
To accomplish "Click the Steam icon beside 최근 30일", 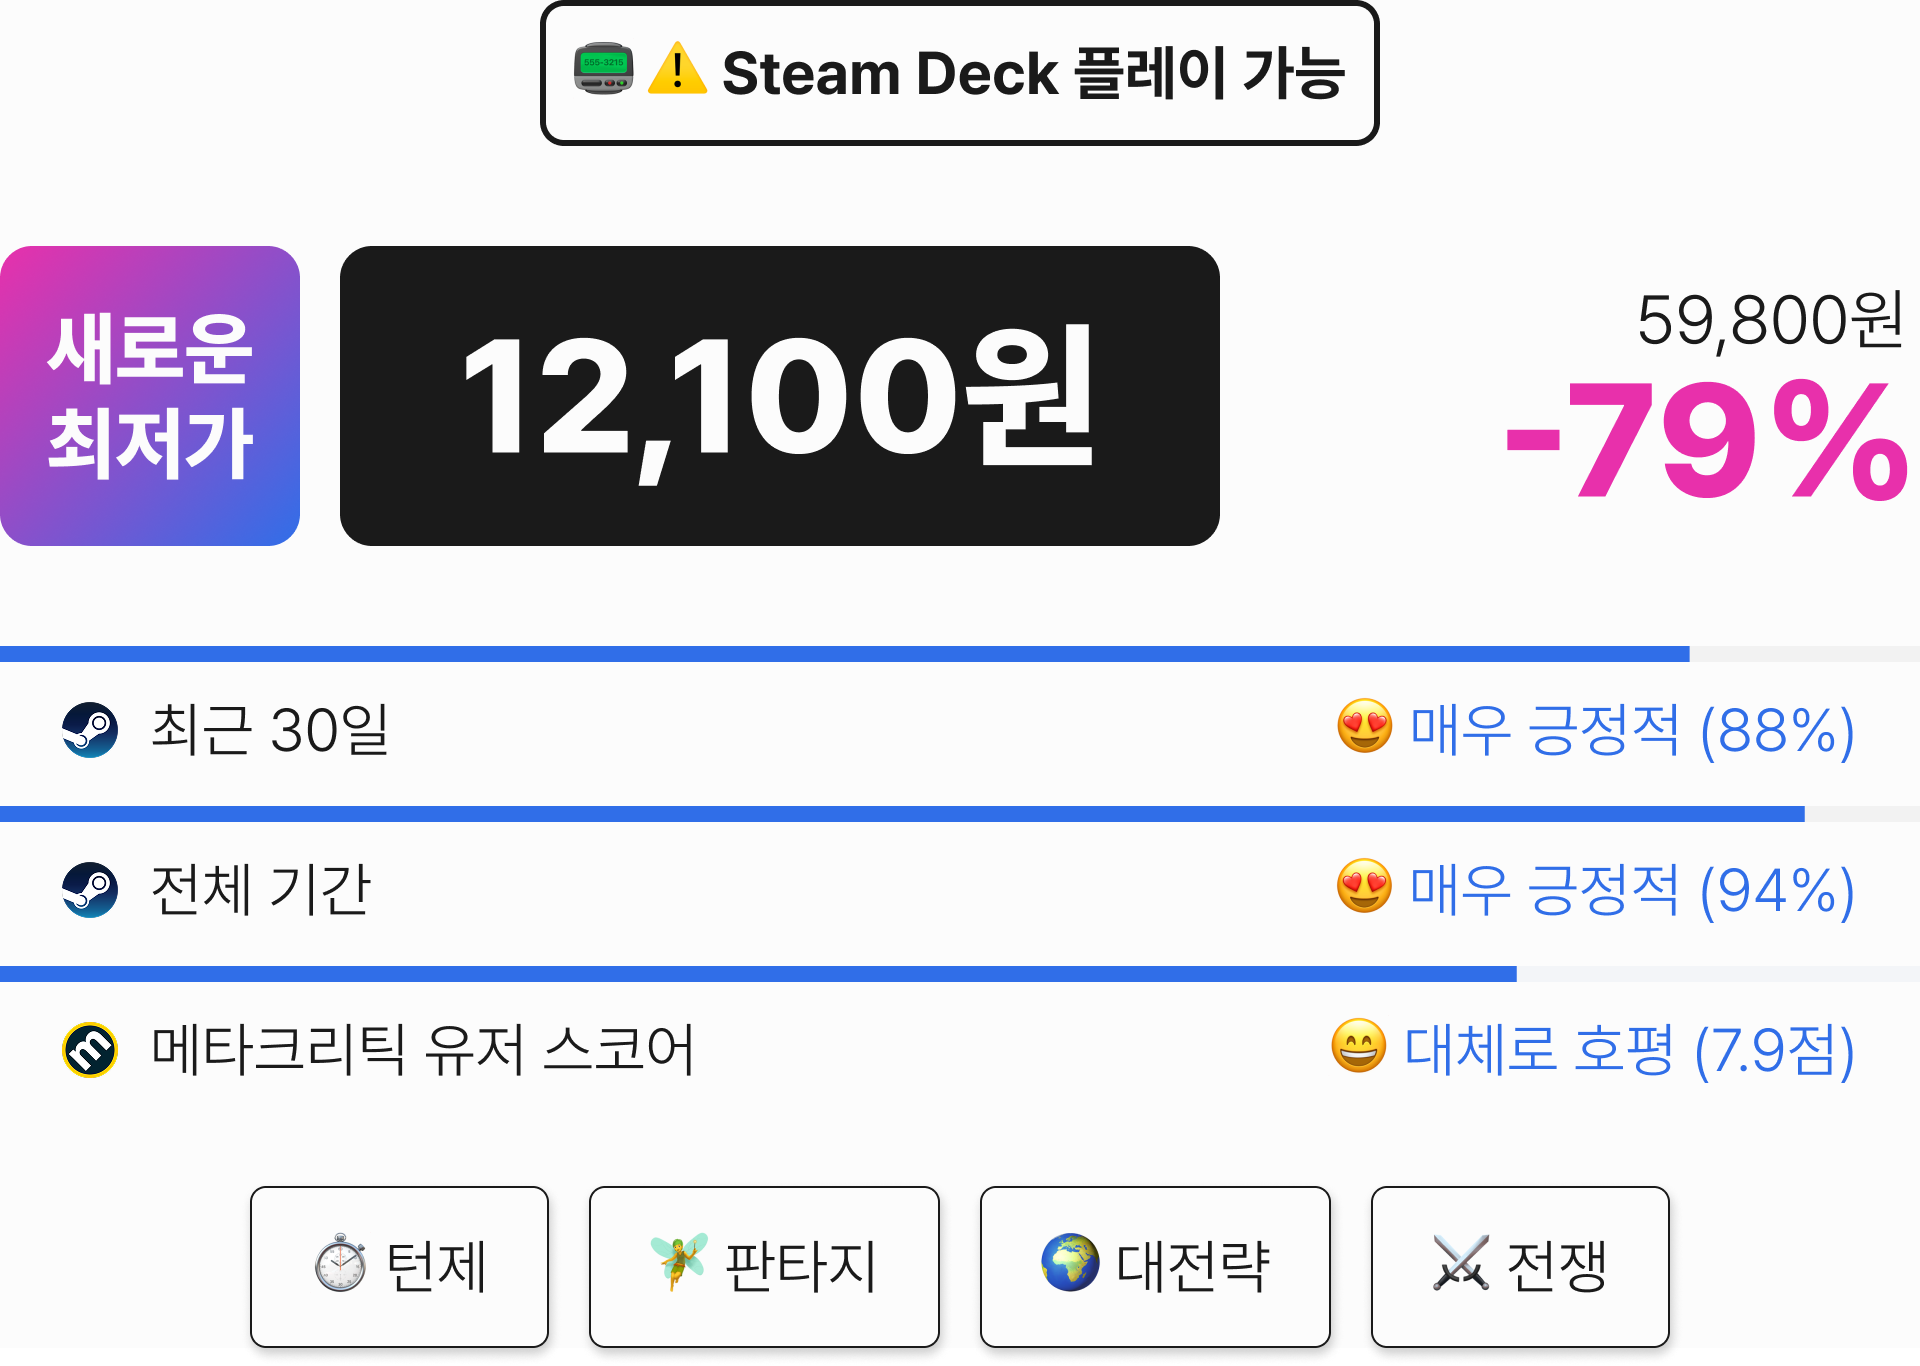I will pyautogui.click(x=90, y=730).
